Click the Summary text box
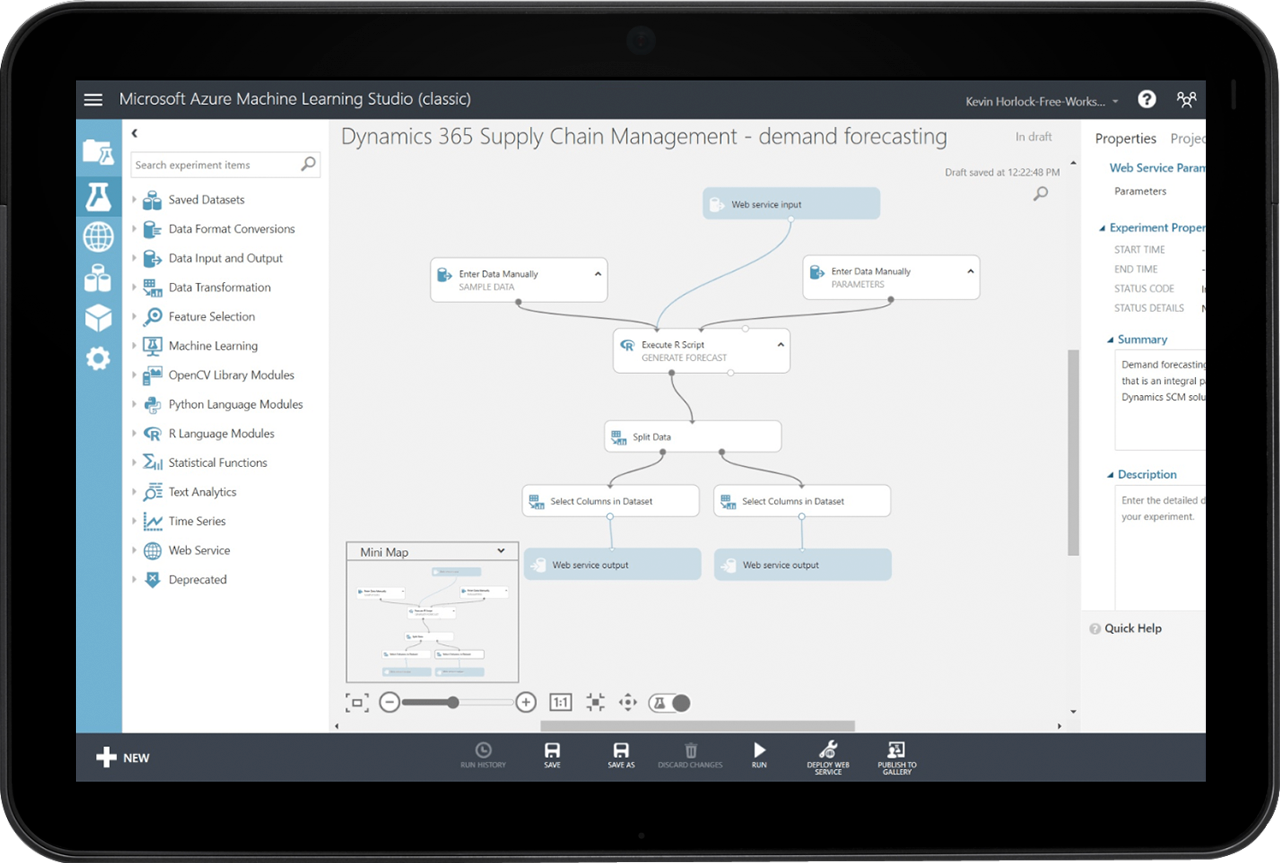The width and height of the screenshot is (1280, 863). click(1160, 402)
